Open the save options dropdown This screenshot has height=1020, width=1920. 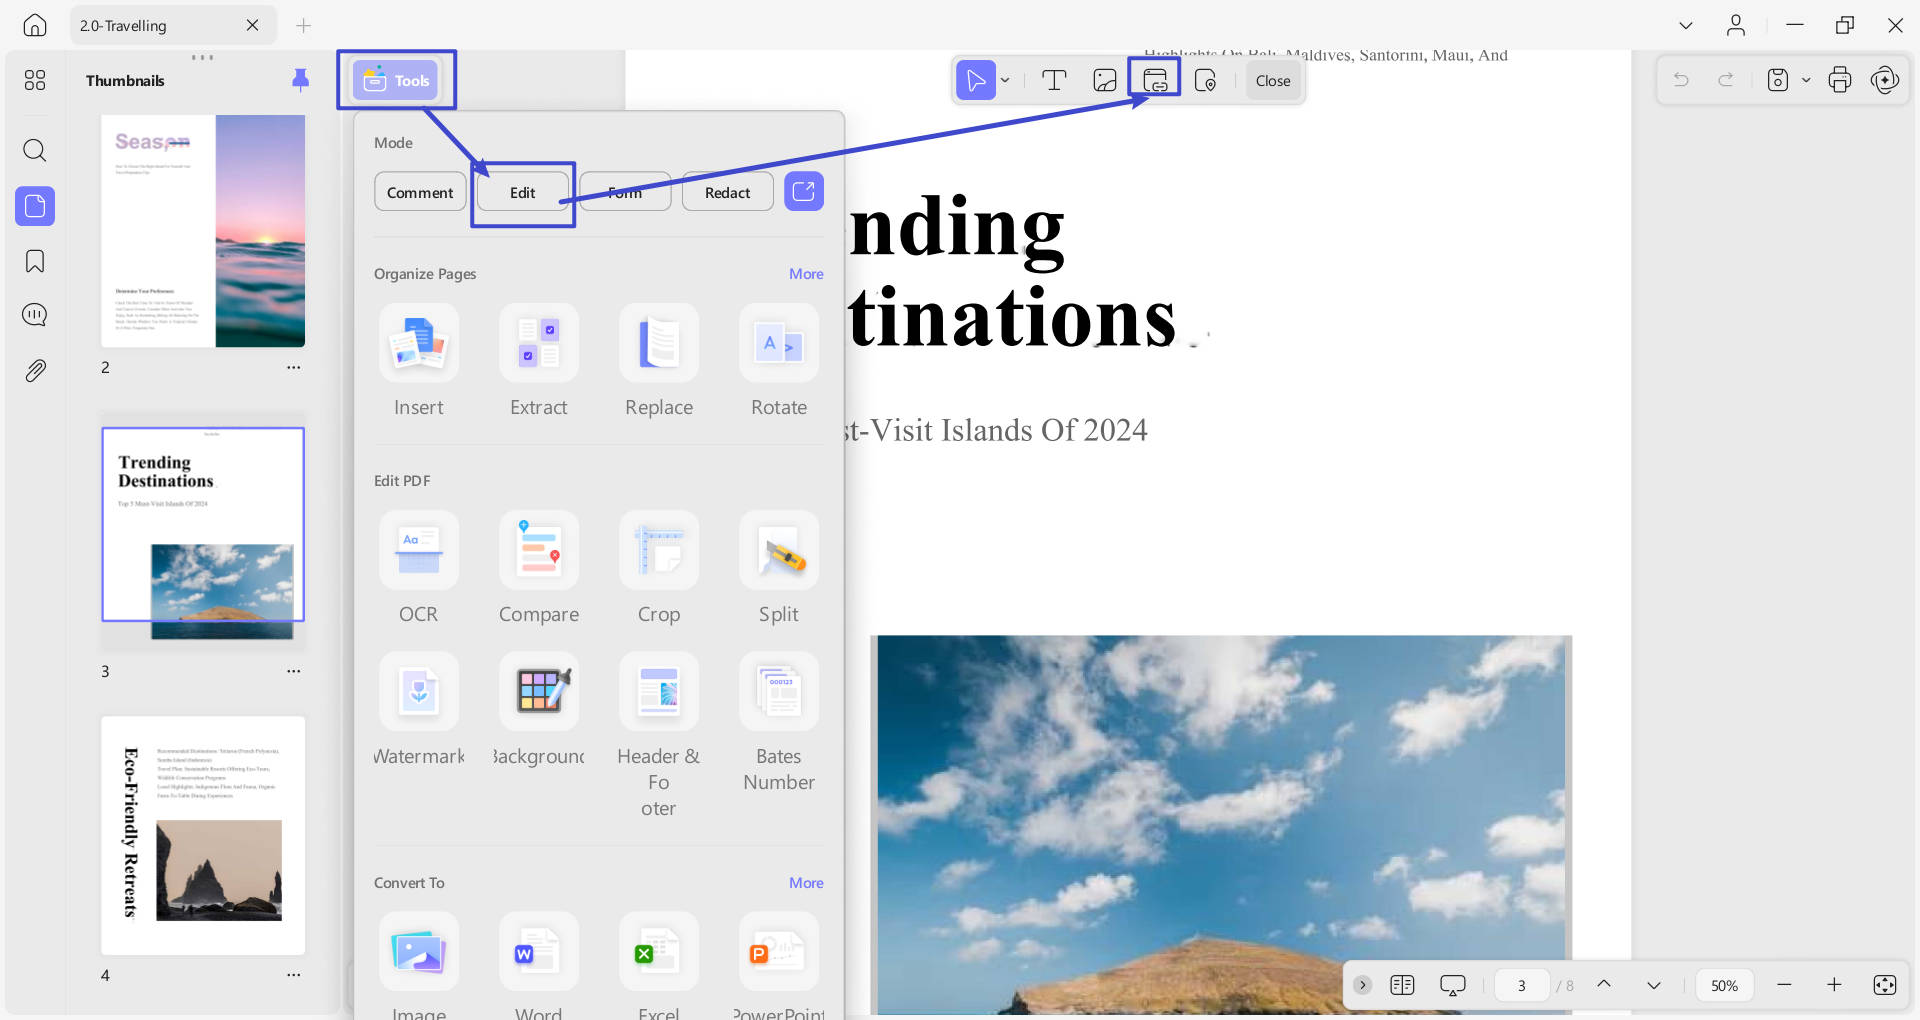pos(1806,80)
